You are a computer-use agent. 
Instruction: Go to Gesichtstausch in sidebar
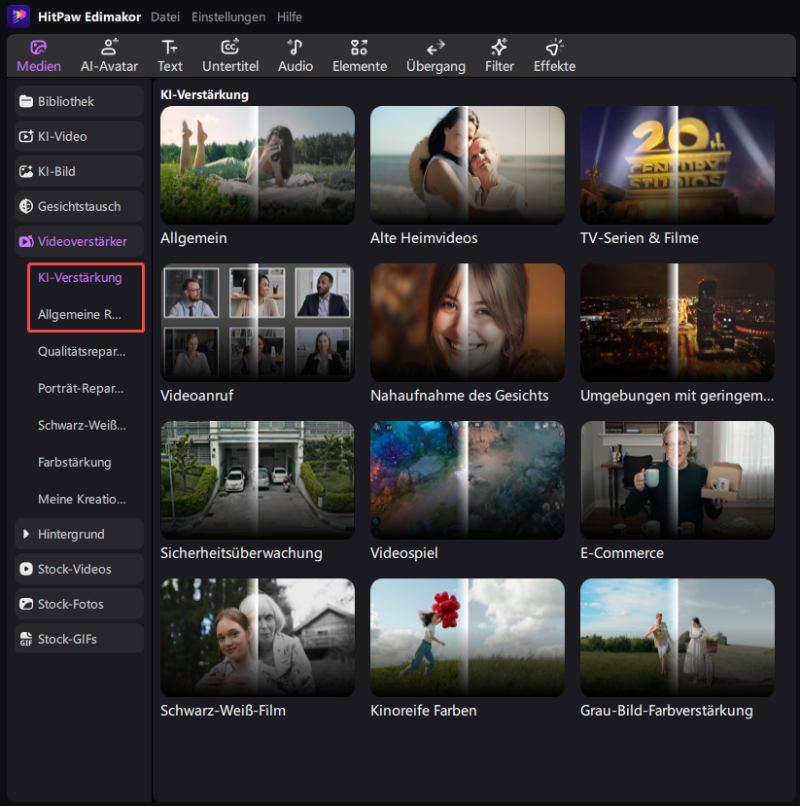[80, 206]
